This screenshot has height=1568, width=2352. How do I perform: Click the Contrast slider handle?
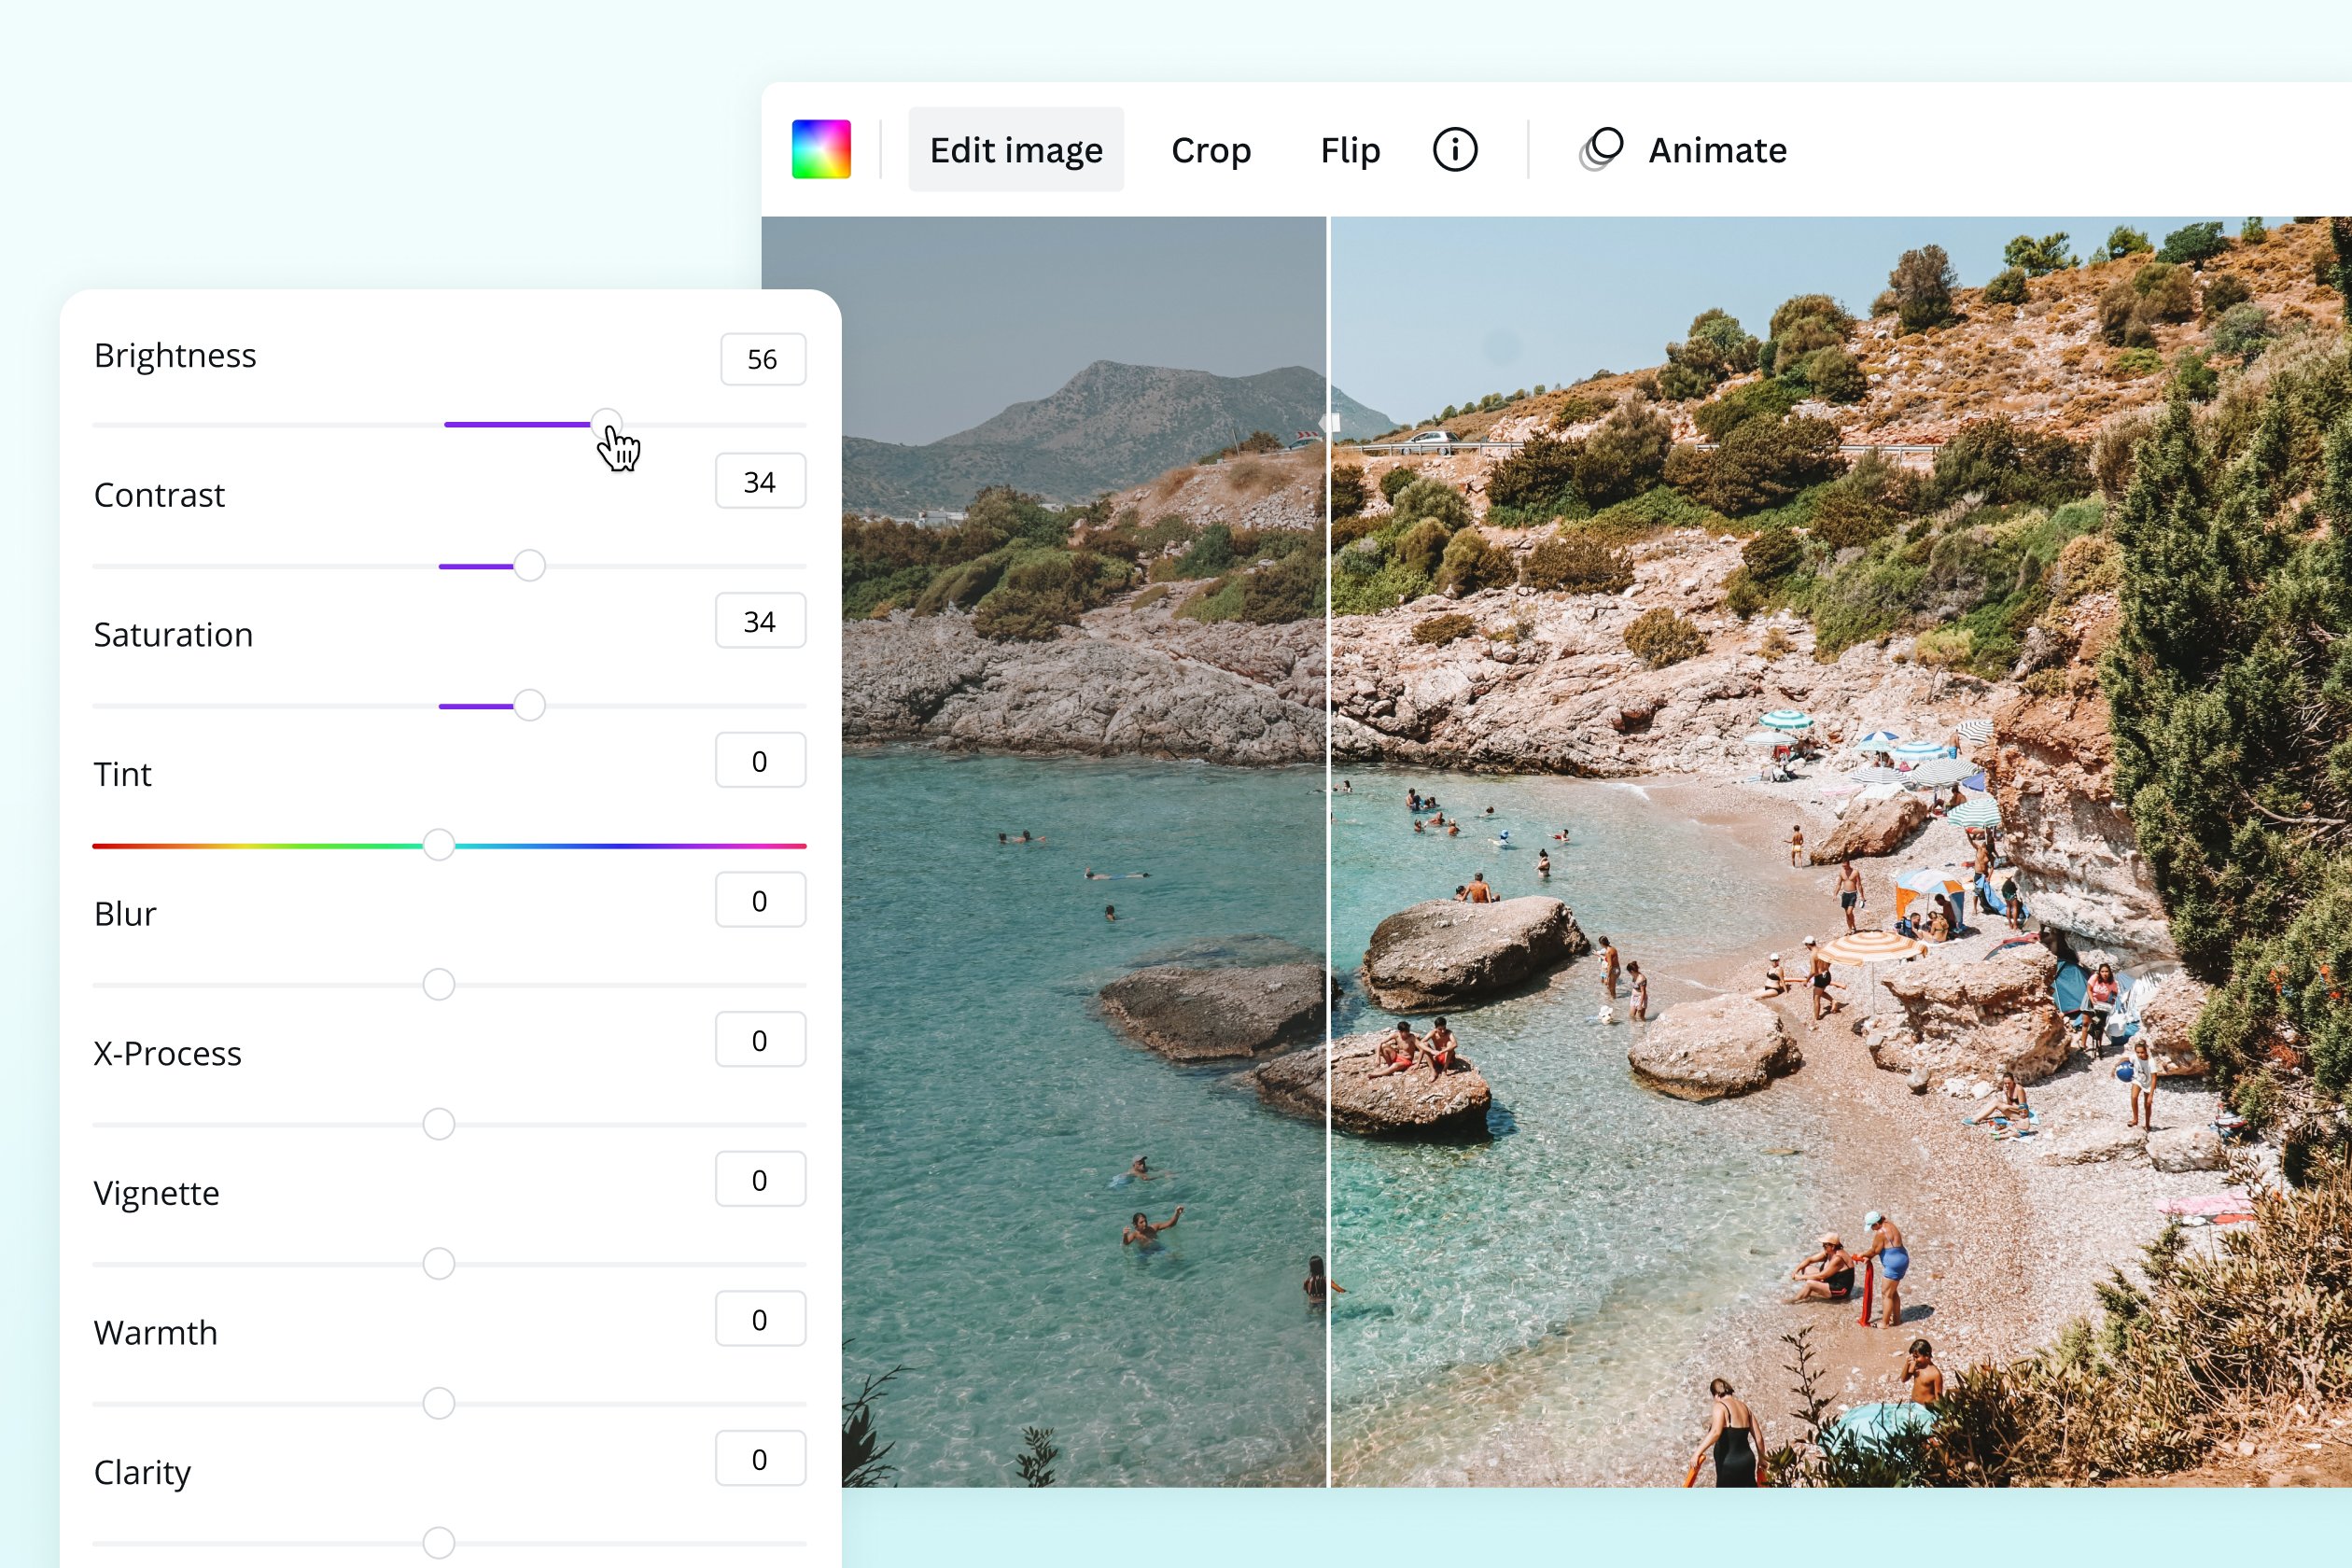(x=528, y=565)
